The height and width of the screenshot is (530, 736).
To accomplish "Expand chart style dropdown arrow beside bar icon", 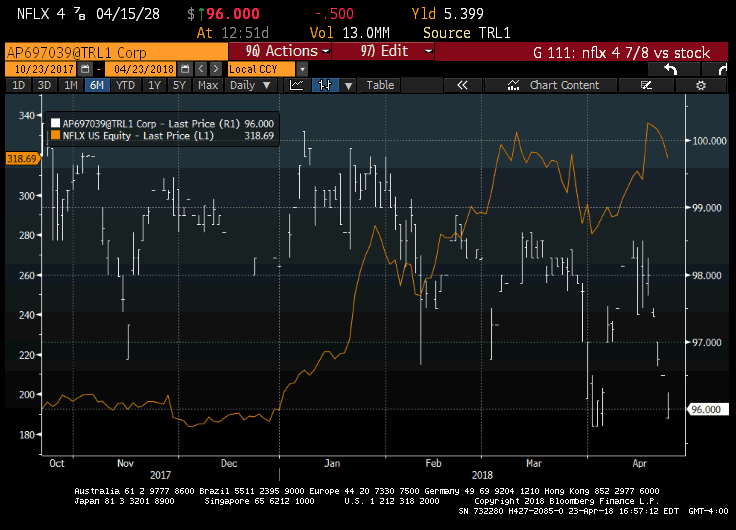I will click(348, 85).
